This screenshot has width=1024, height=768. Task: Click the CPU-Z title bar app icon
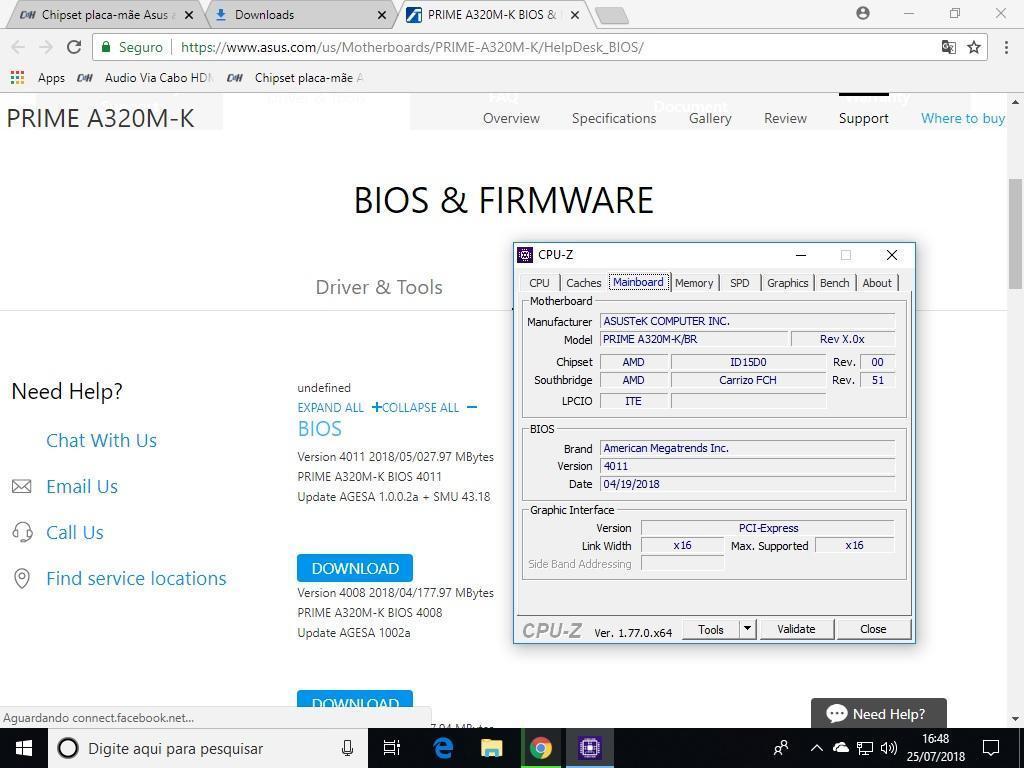click(x=525, y=255)
